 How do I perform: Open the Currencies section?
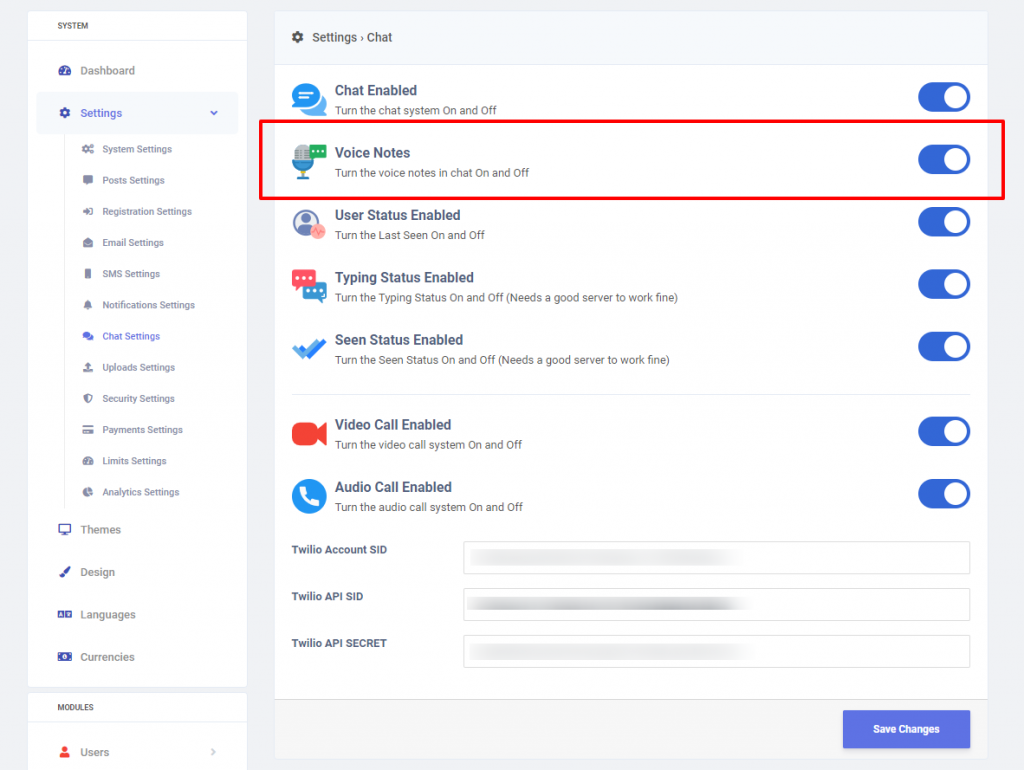click(x=107, y=657)
